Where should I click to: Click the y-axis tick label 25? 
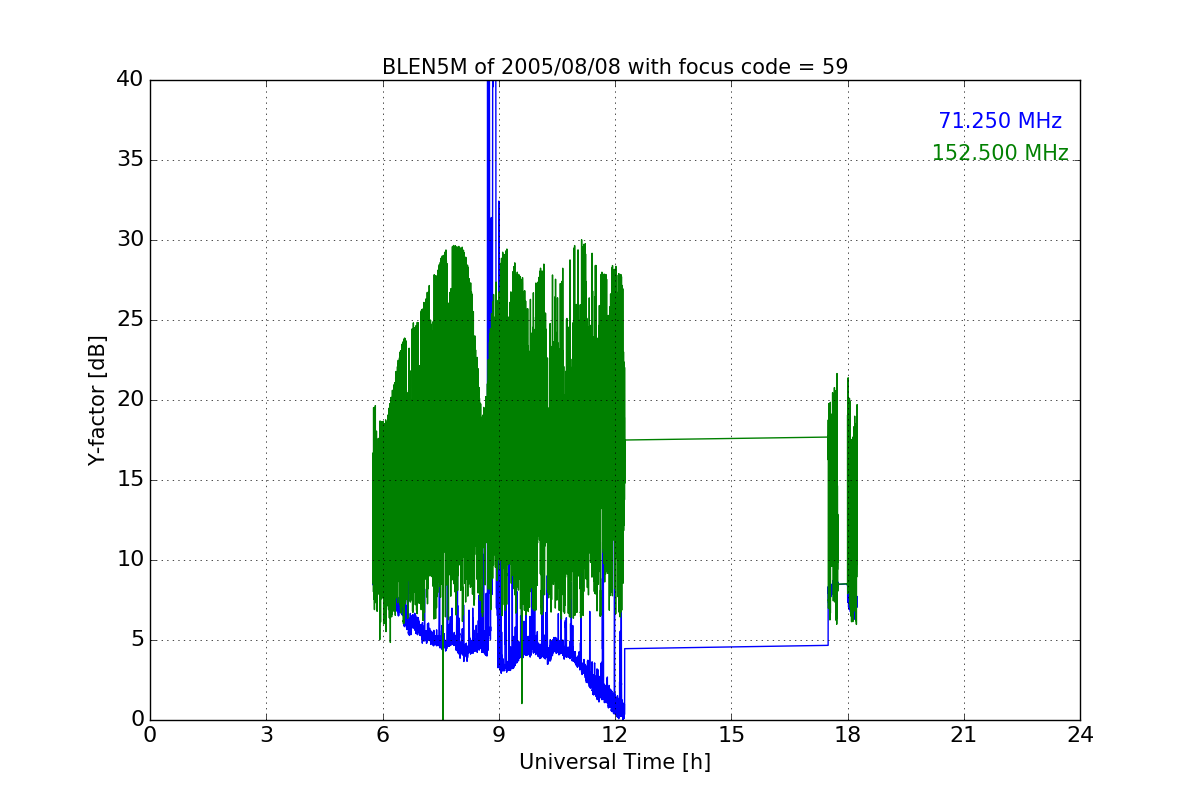(129, 320)
